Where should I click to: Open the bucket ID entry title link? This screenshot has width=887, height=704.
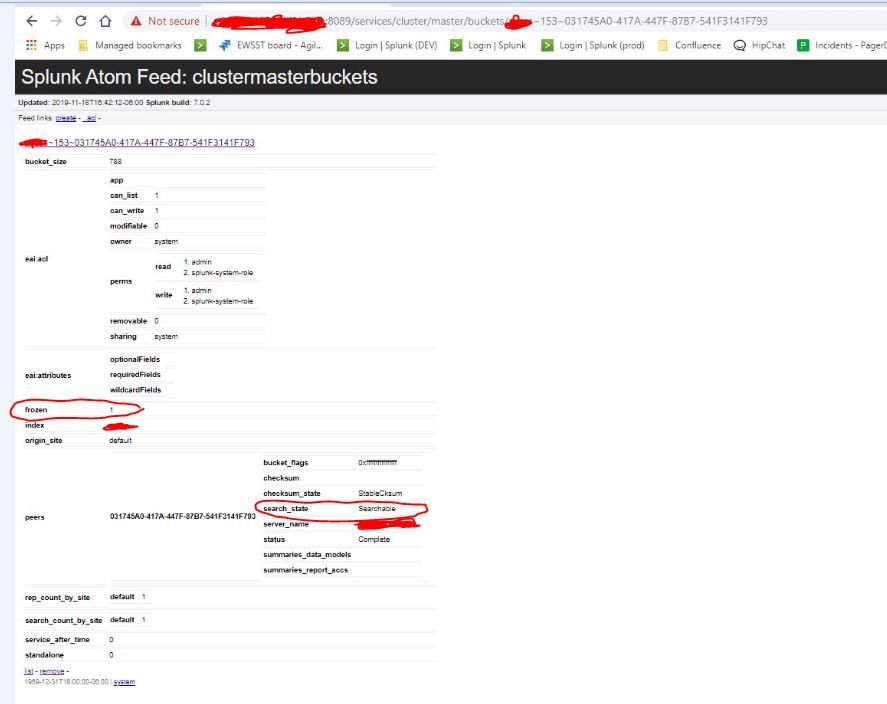pos(137,142)
